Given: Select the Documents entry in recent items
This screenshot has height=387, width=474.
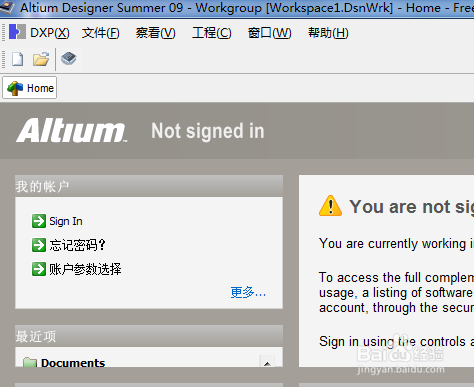Looking at the screenshot, I should pos(73,362).
